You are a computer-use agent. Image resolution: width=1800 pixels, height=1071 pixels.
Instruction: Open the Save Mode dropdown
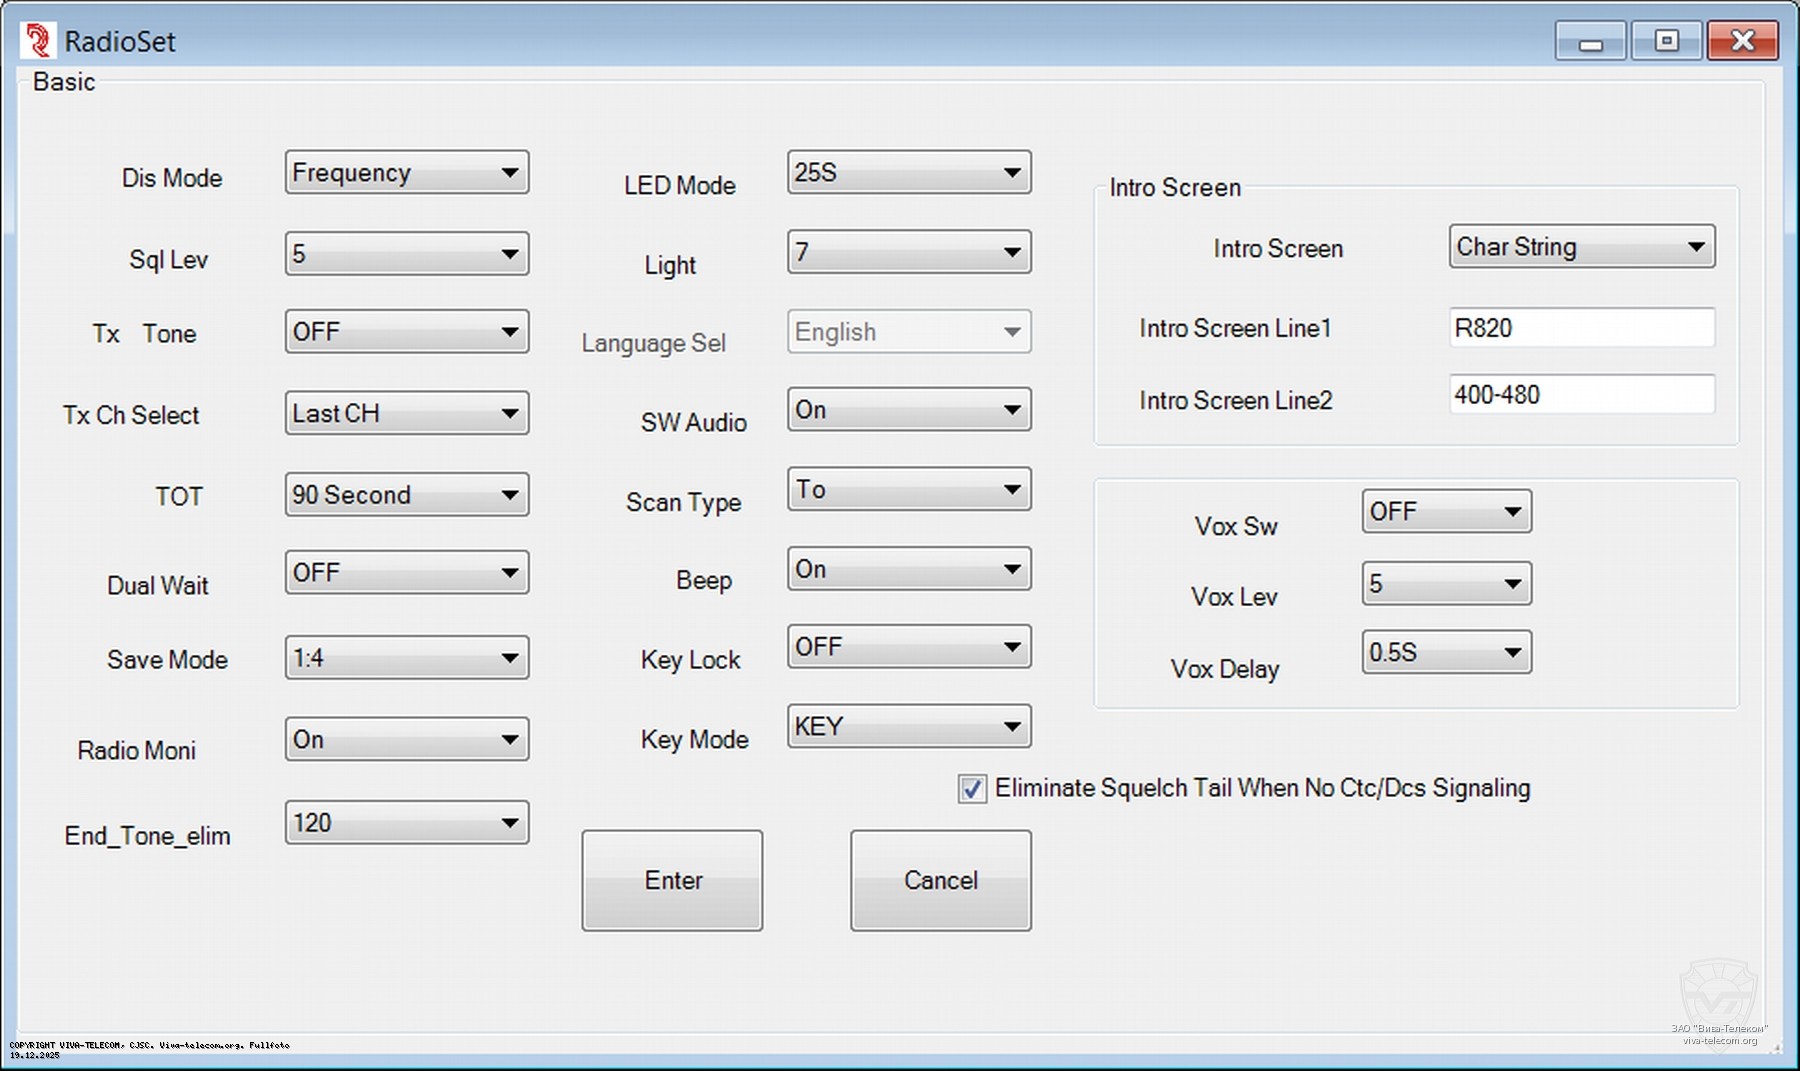pos(407,658)
